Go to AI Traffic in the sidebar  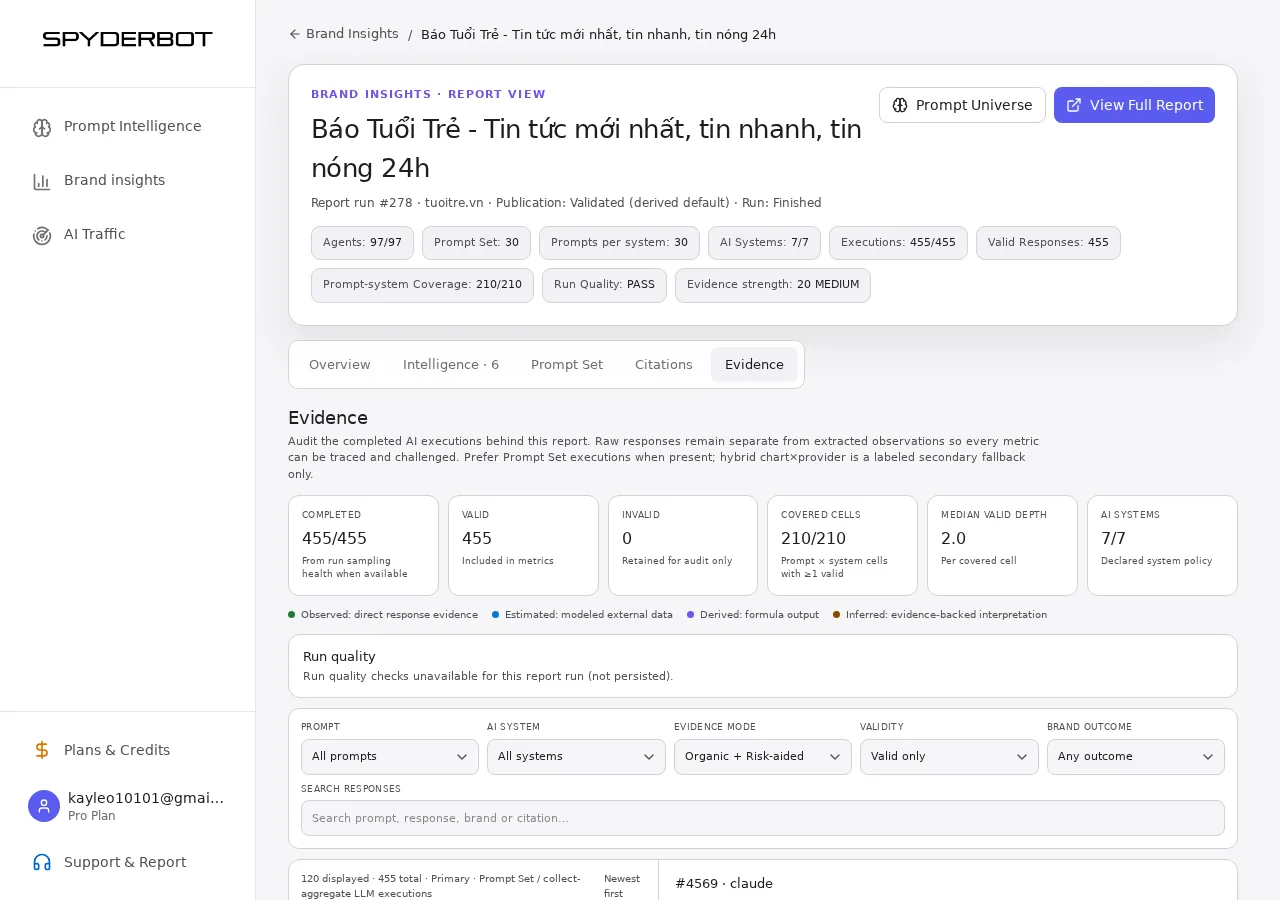(x=127, y=235)
